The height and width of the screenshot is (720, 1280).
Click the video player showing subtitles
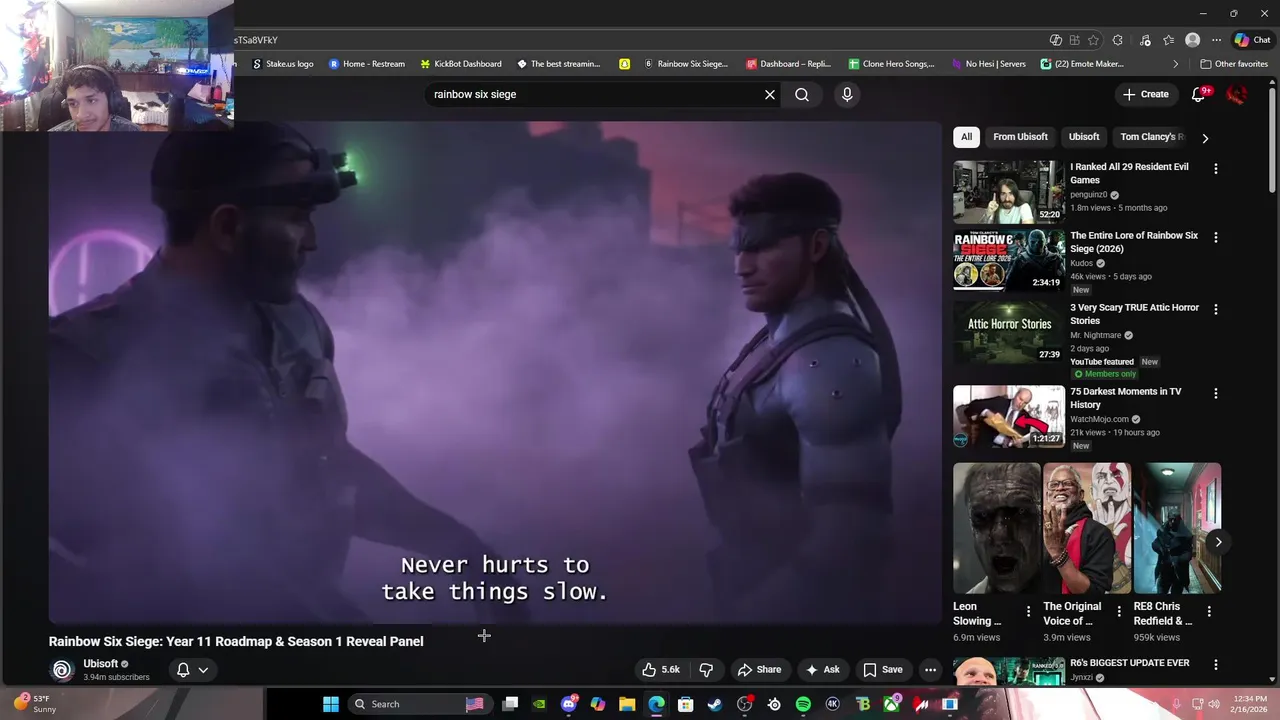[495, 372]
